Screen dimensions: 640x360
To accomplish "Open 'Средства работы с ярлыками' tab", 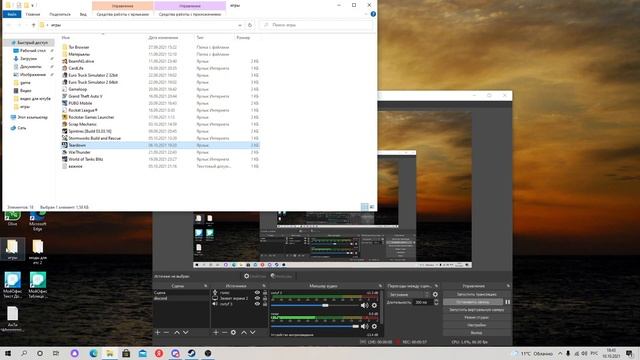I will tap(123, 14).
